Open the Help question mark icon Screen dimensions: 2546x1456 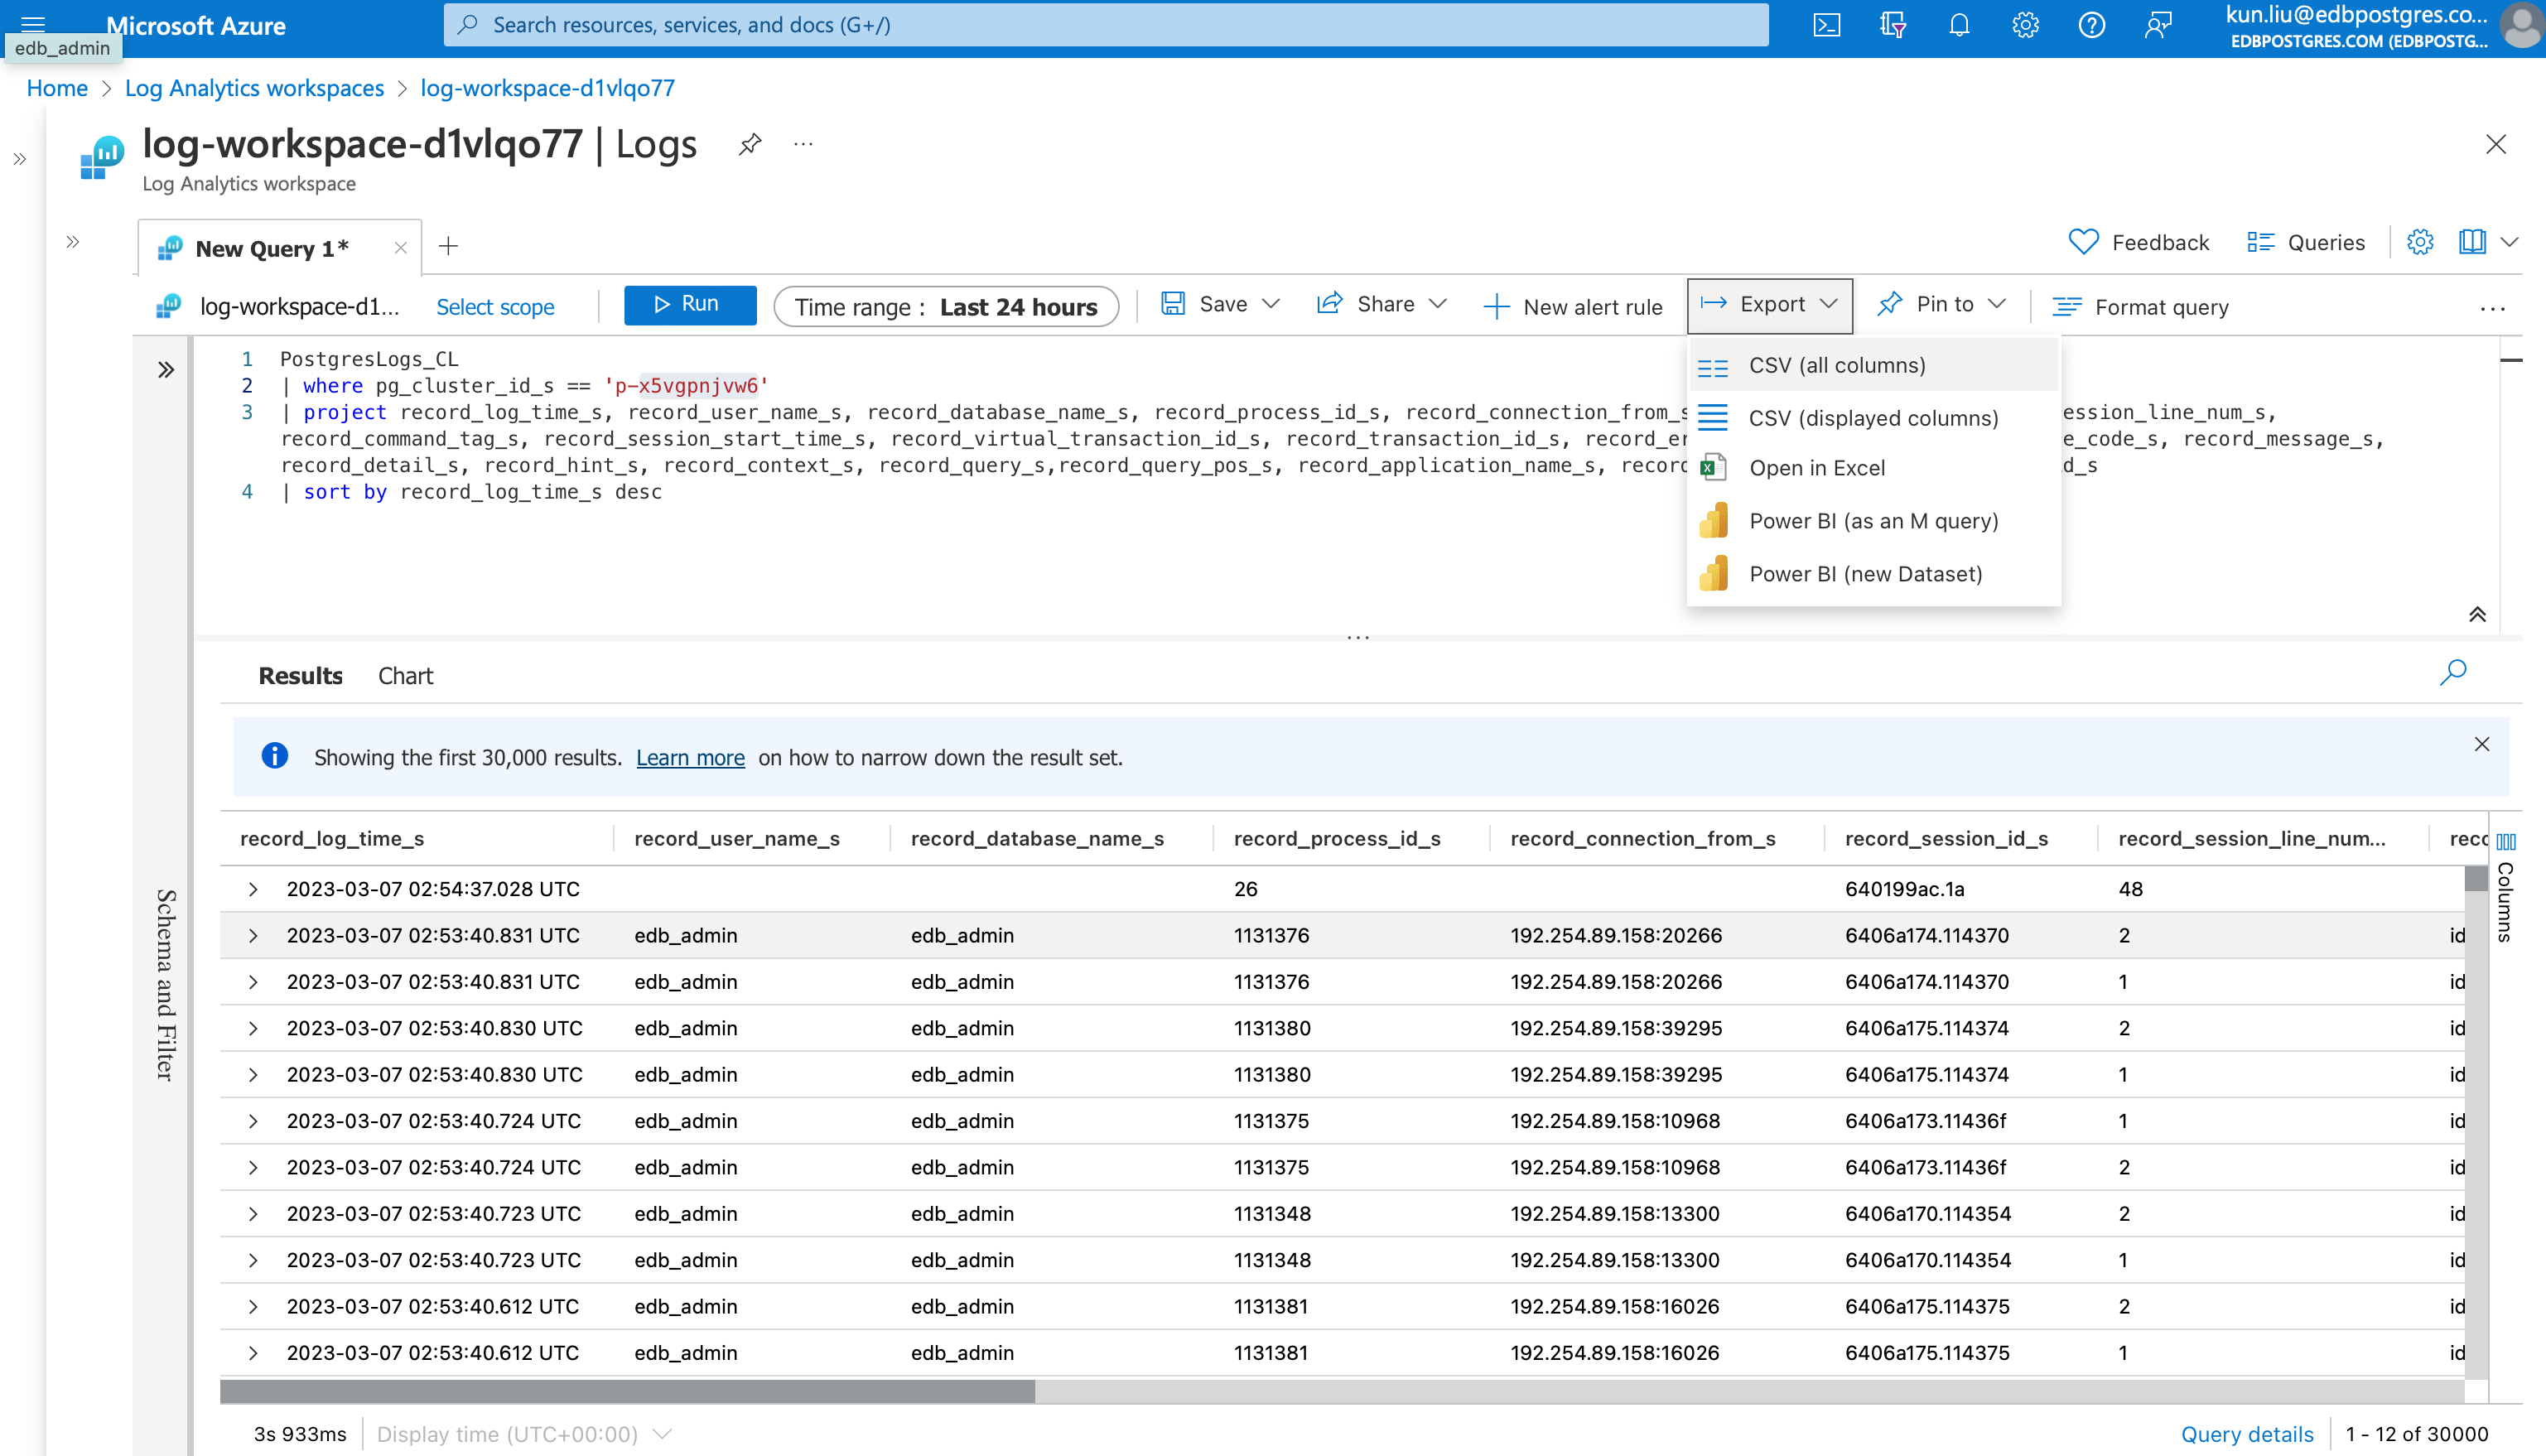tap(2091, 25)
